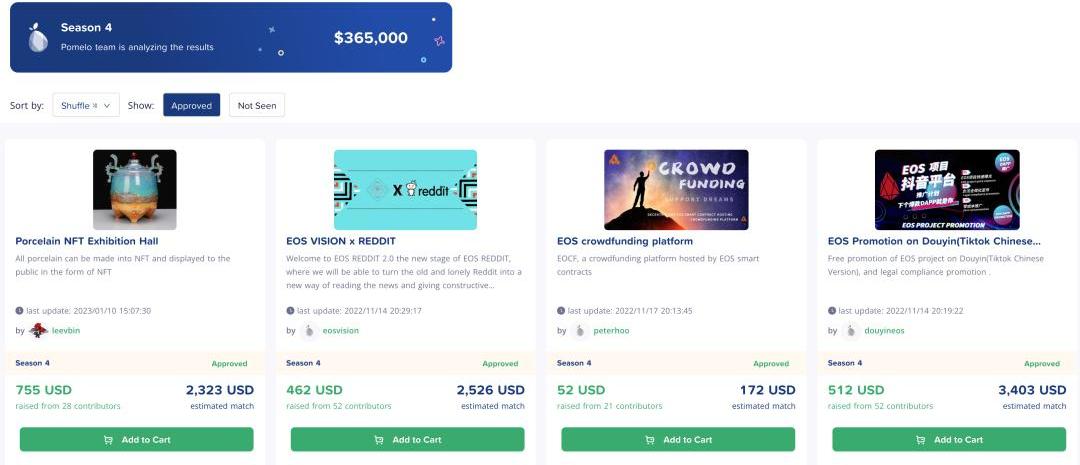
Task: Add EOS Promotion on Douyin to cart
Action: pyautogui.click(x=949, y=440)
